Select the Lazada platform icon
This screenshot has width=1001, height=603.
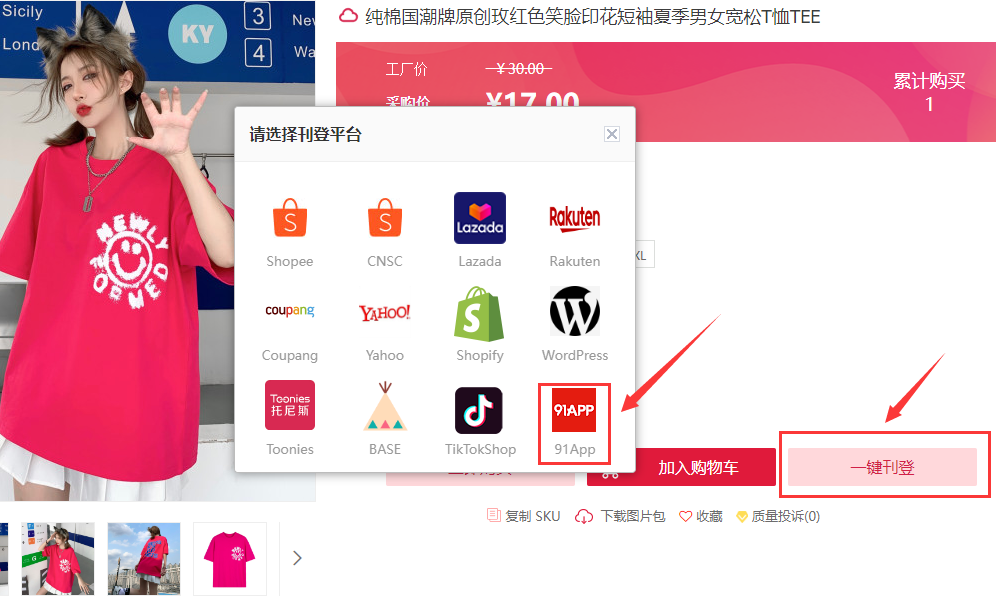(x=479, y=218)
